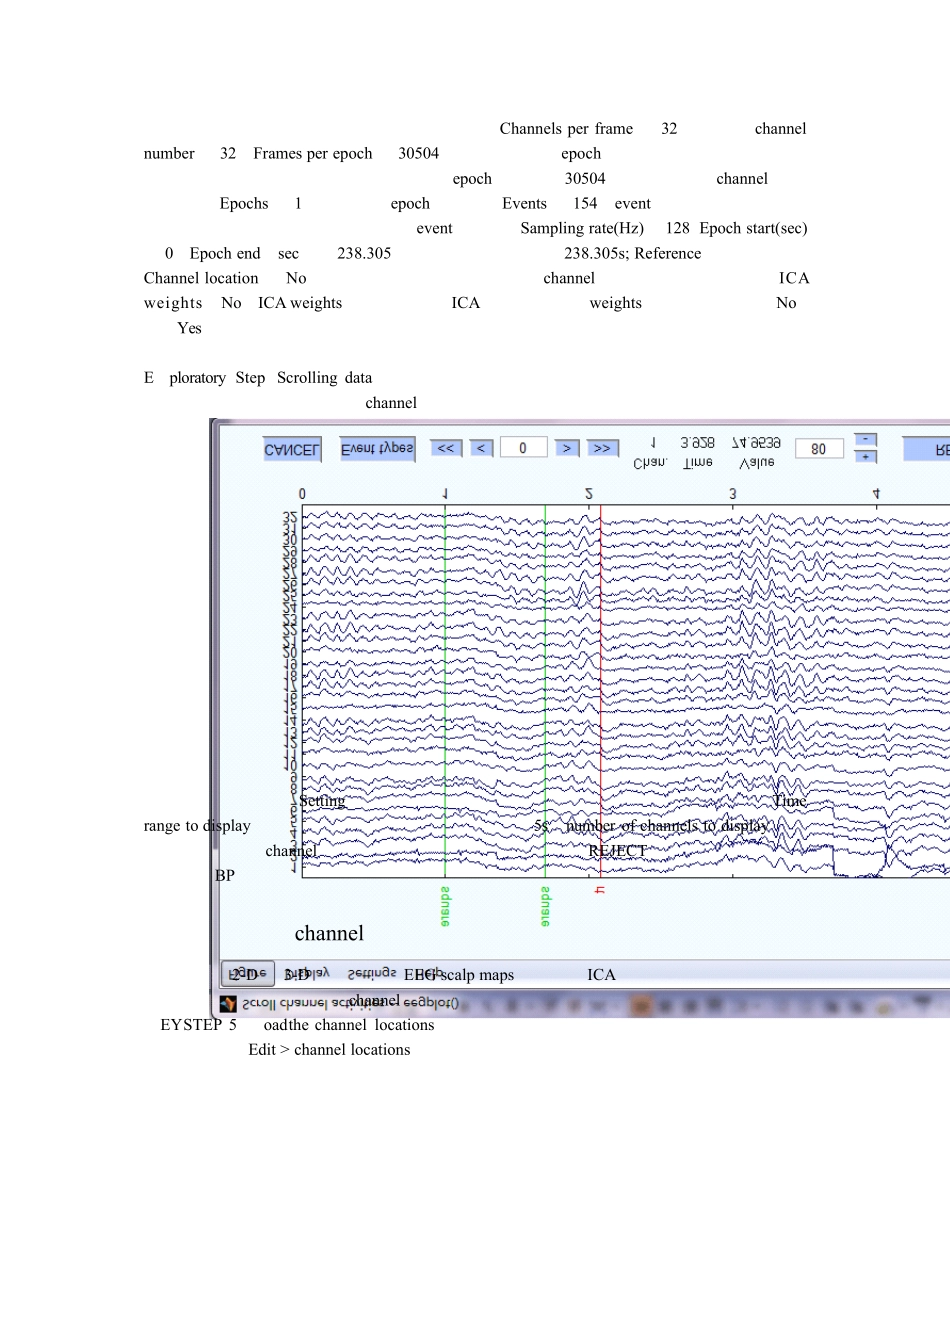Image resolution: width=950 pixels, height=1344 pixels.
Task: Click the CANCEL button
Action: (x=292, y=449)
